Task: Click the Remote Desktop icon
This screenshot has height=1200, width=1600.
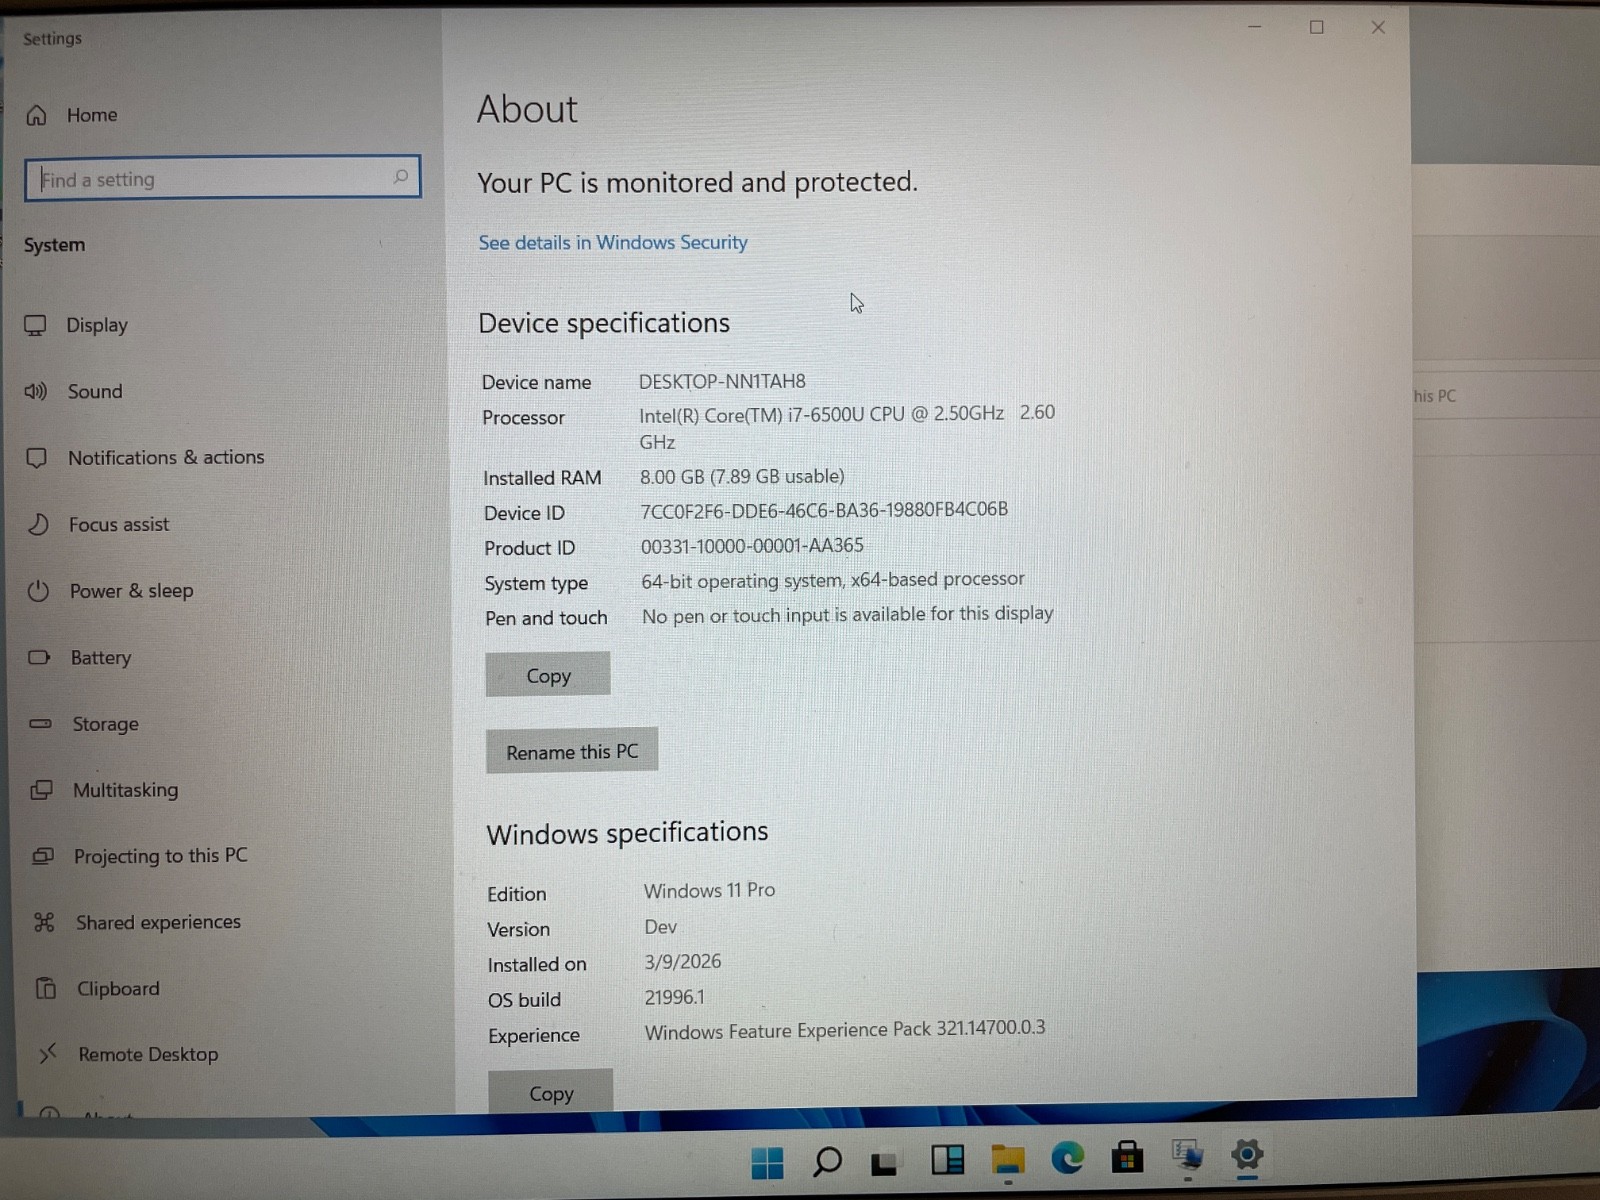Action: tap(48, 1053)
